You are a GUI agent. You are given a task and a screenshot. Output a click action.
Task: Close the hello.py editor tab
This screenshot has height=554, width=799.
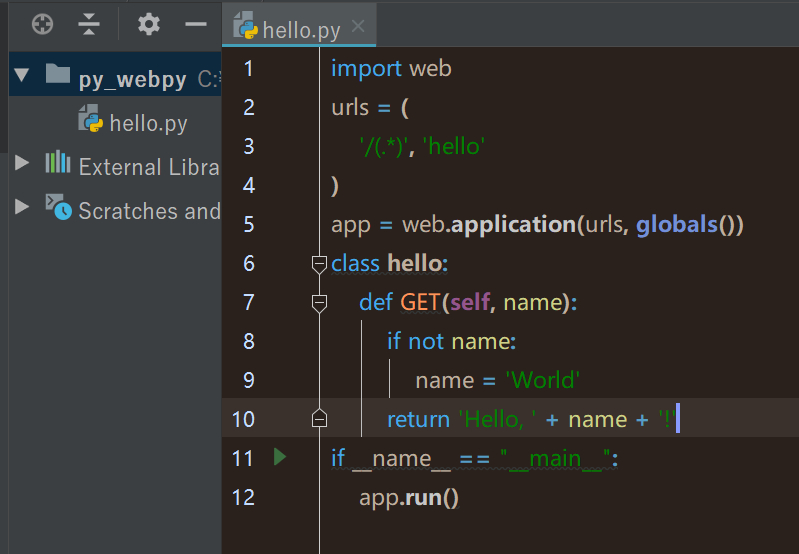pyautogui.click(x=359, y=27)
